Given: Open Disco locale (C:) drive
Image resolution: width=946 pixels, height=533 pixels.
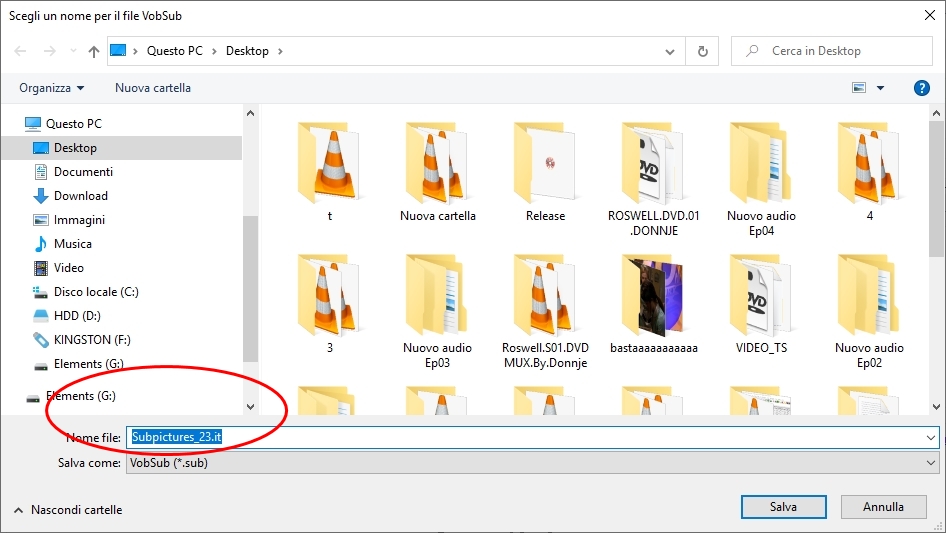Looking at the screenshot, I should point(86,292).
